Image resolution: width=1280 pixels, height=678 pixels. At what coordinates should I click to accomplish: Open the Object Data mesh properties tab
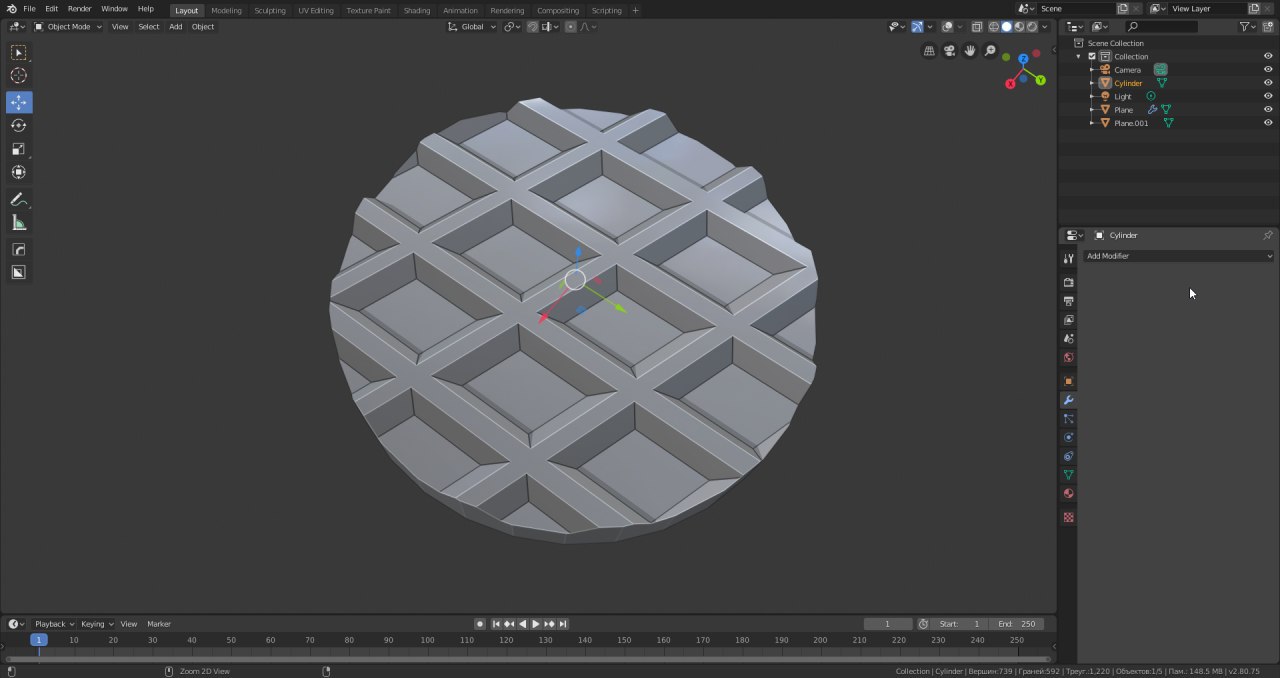click(1068, 475)
